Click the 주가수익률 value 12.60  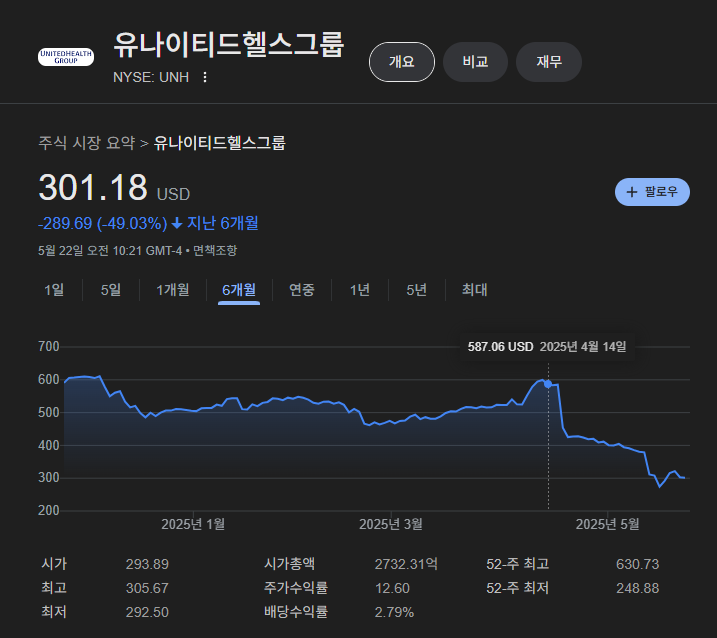pos(392,588)
